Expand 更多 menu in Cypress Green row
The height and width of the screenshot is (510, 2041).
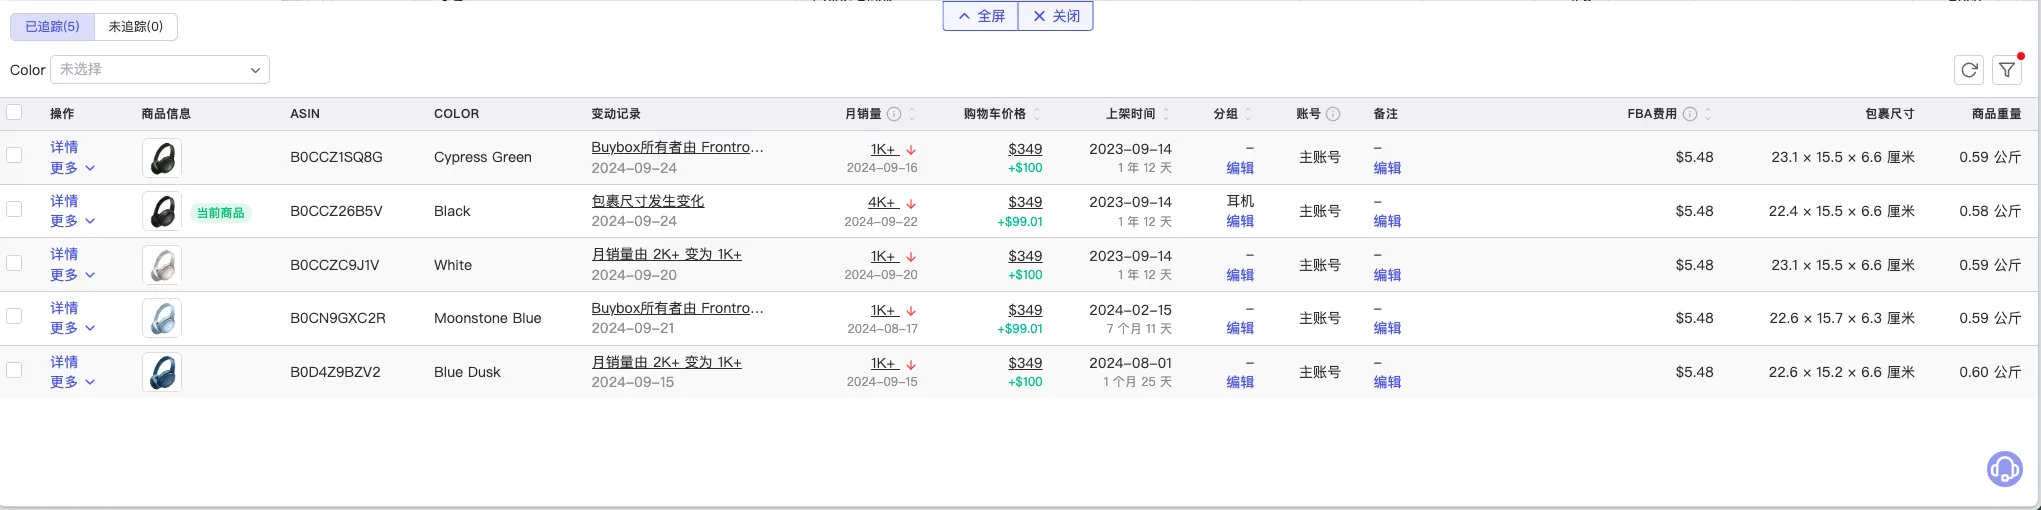73,168
